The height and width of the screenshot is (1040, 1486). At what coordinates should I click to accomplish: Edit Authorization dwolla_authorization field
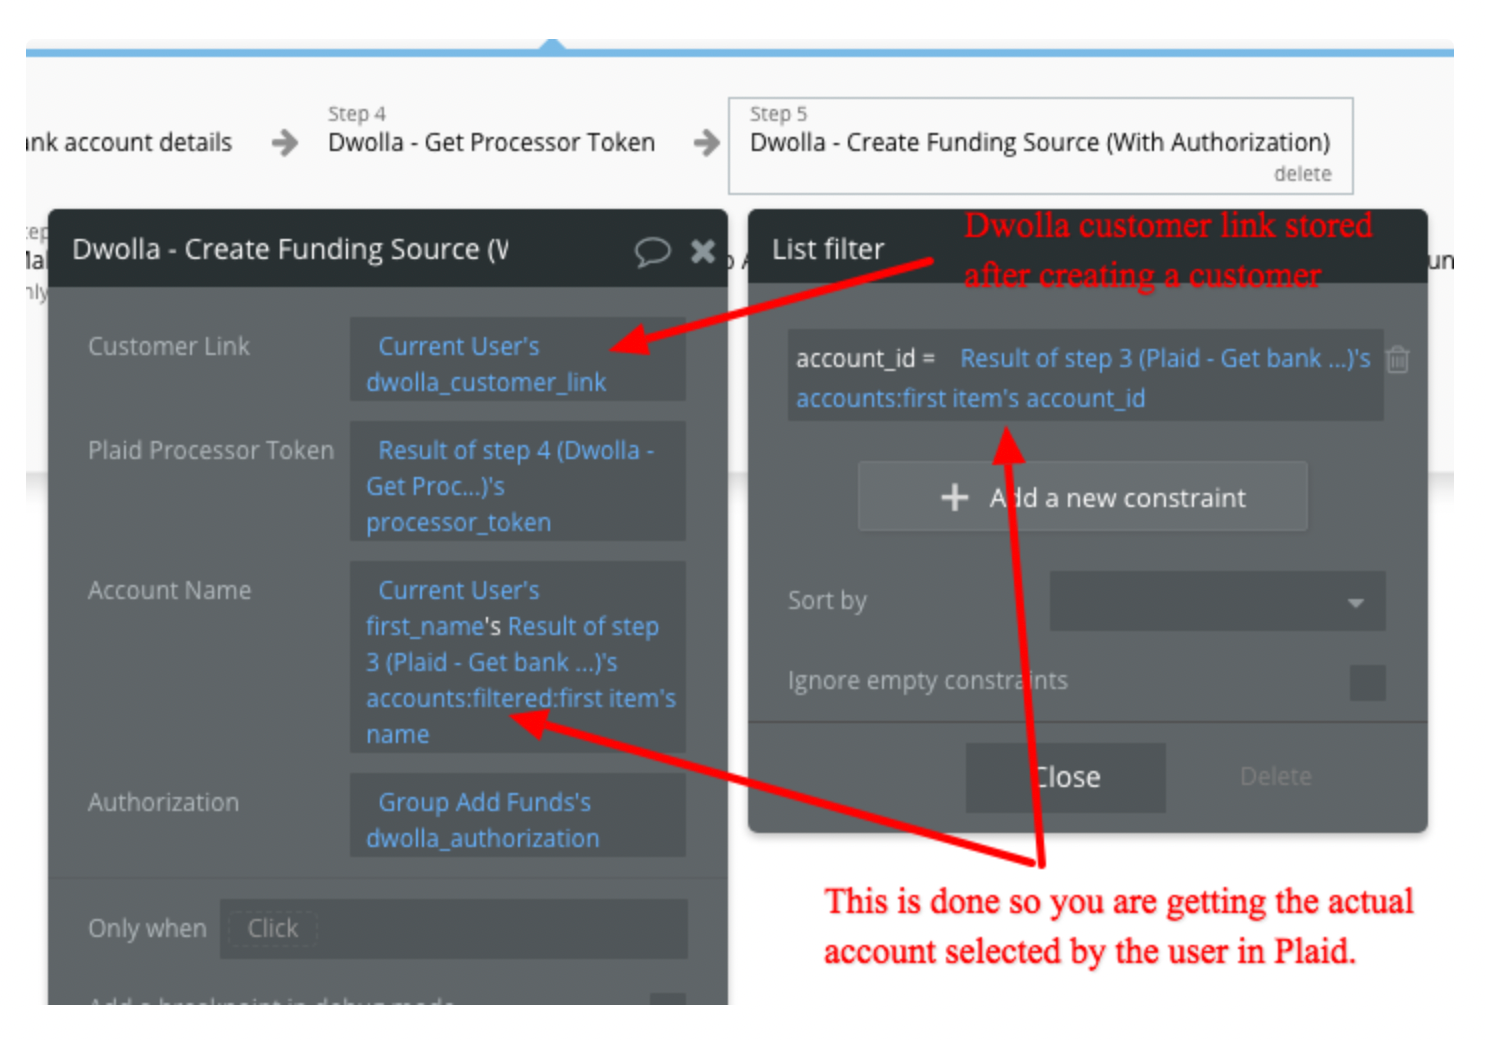(517, 815)
